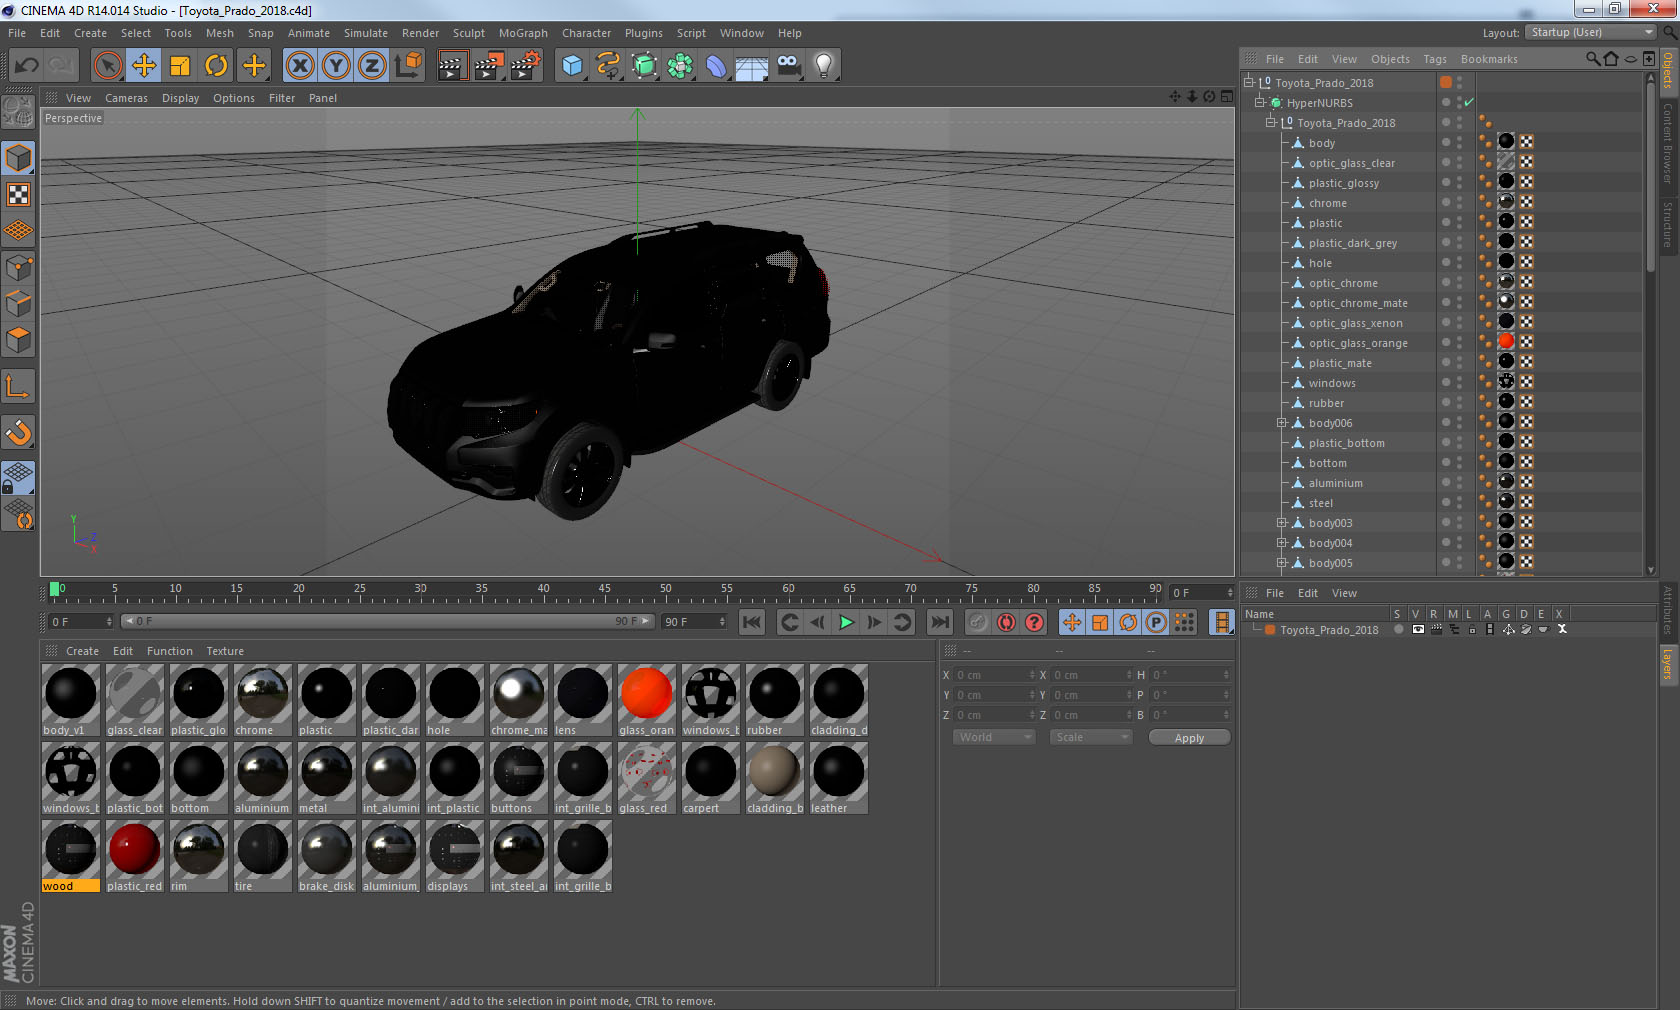The image size is (1680, 1010).
Task: Open the Sculpt menu
Action: [x=468, y=33]
